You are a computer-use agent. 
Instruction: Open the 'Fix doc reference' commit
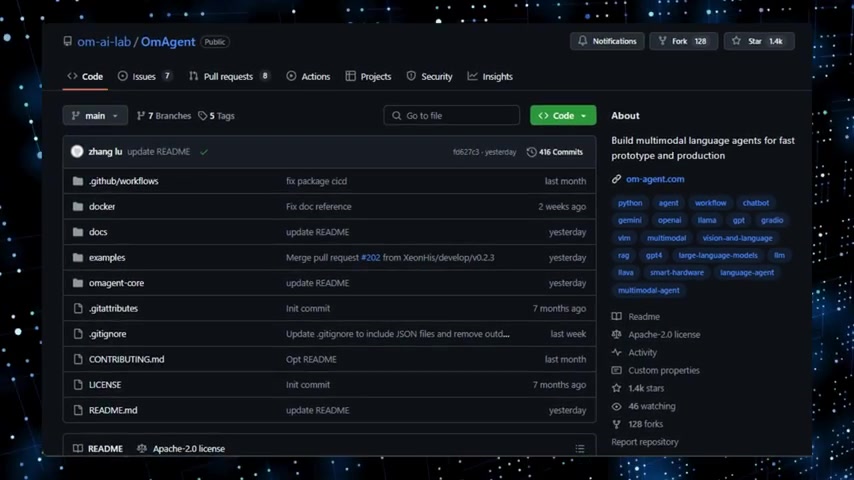pyautogui.click(x=319, y=206)
